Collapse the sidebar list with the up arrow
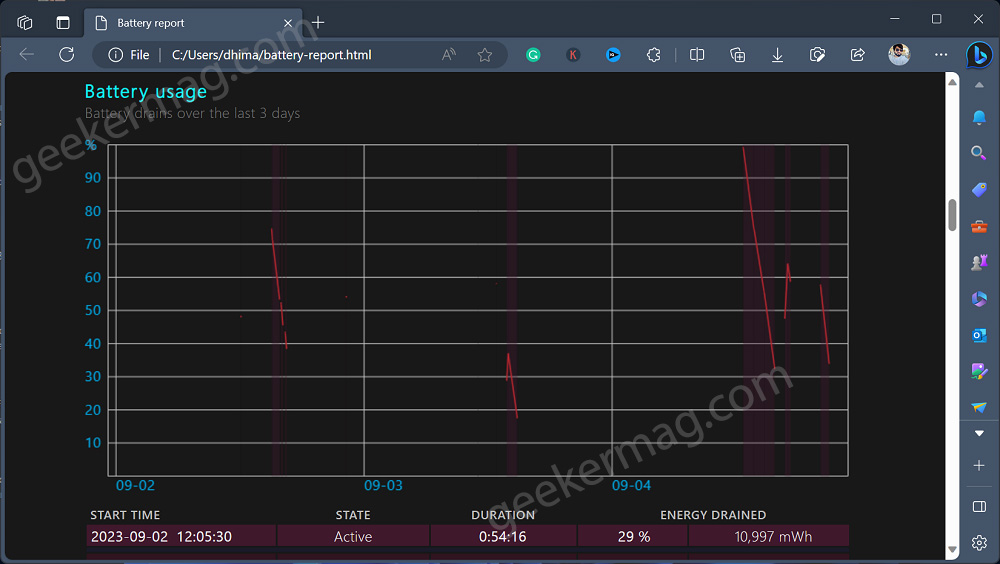 [x=979, y=85]
